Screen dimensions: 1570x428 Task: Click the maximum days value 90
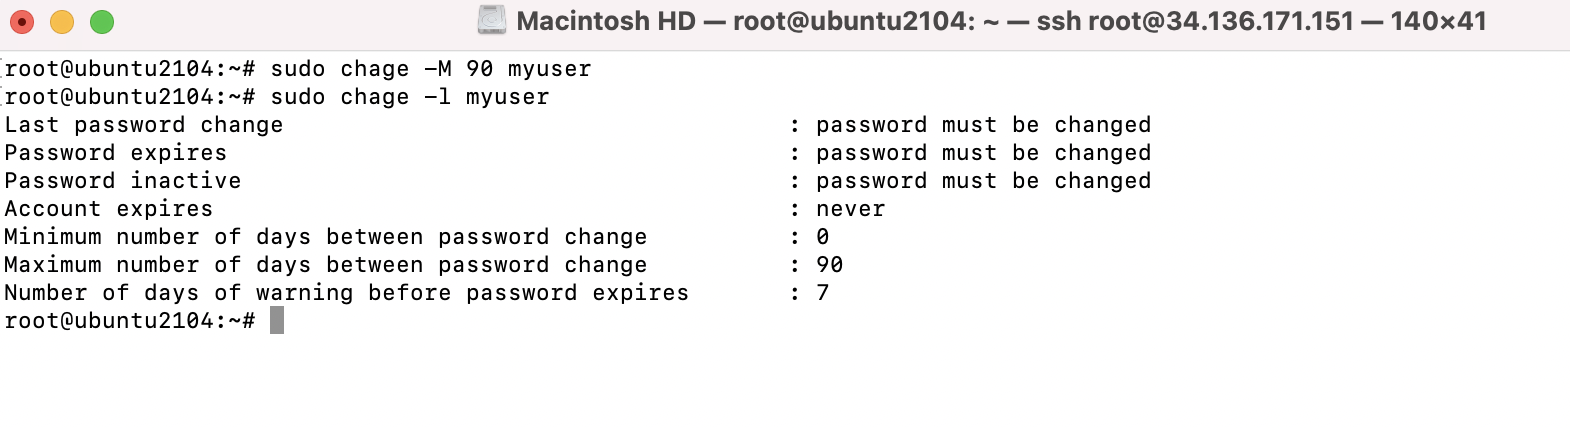coord(830,265)
